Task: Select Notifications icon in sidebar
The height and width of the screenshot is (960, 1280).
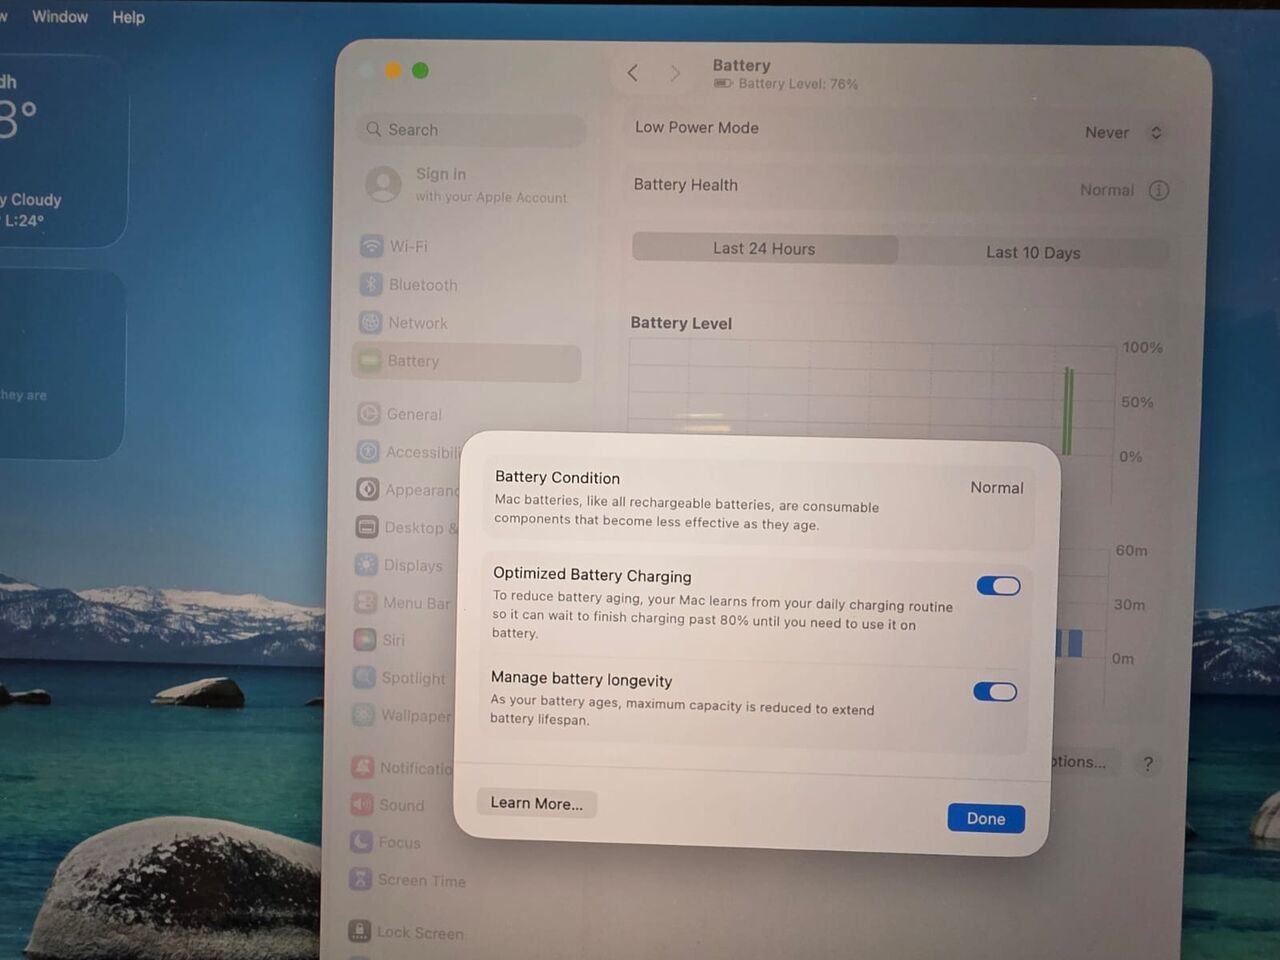Action: click(x=362, y=767)
